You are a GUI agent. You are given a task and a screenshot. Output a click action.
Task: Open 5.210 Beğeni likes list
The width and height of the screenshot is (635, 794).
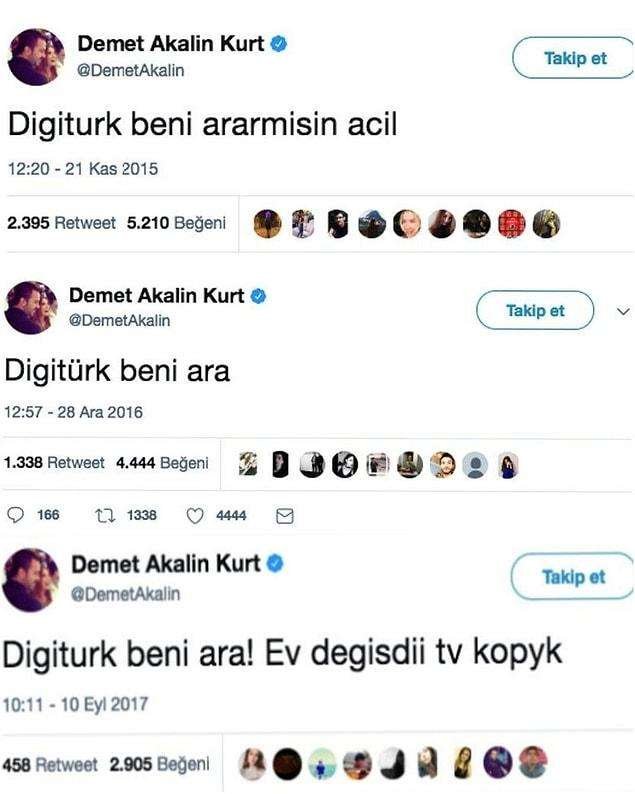coord(176,223)
